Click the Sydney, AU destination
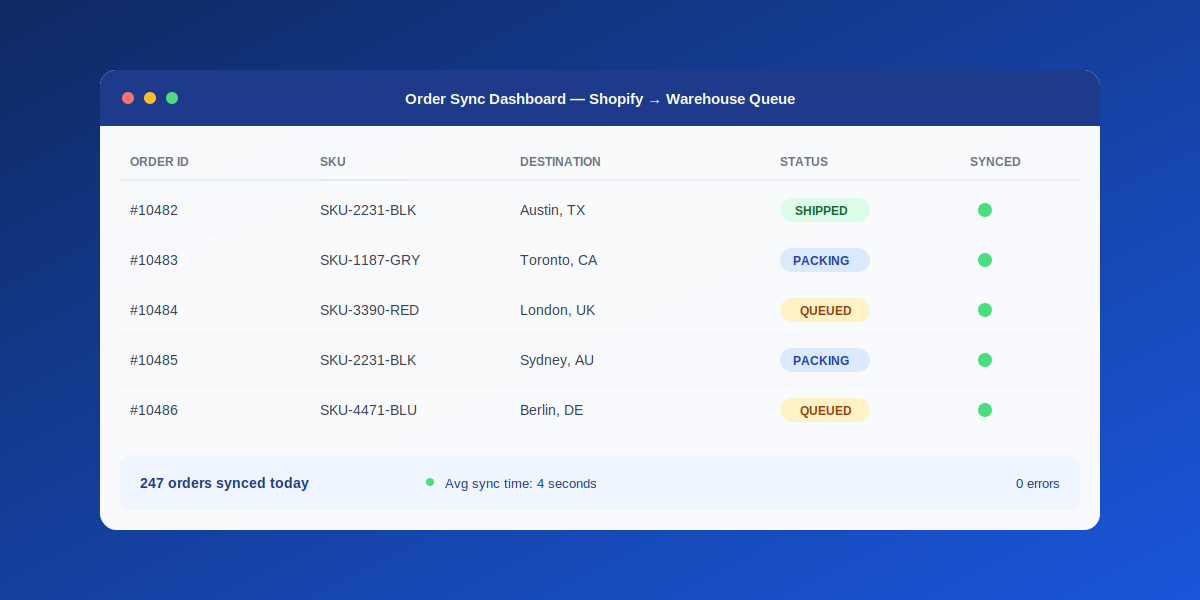Image resolution: width=1200 pixels, height=600 pixels. [557, 360]
